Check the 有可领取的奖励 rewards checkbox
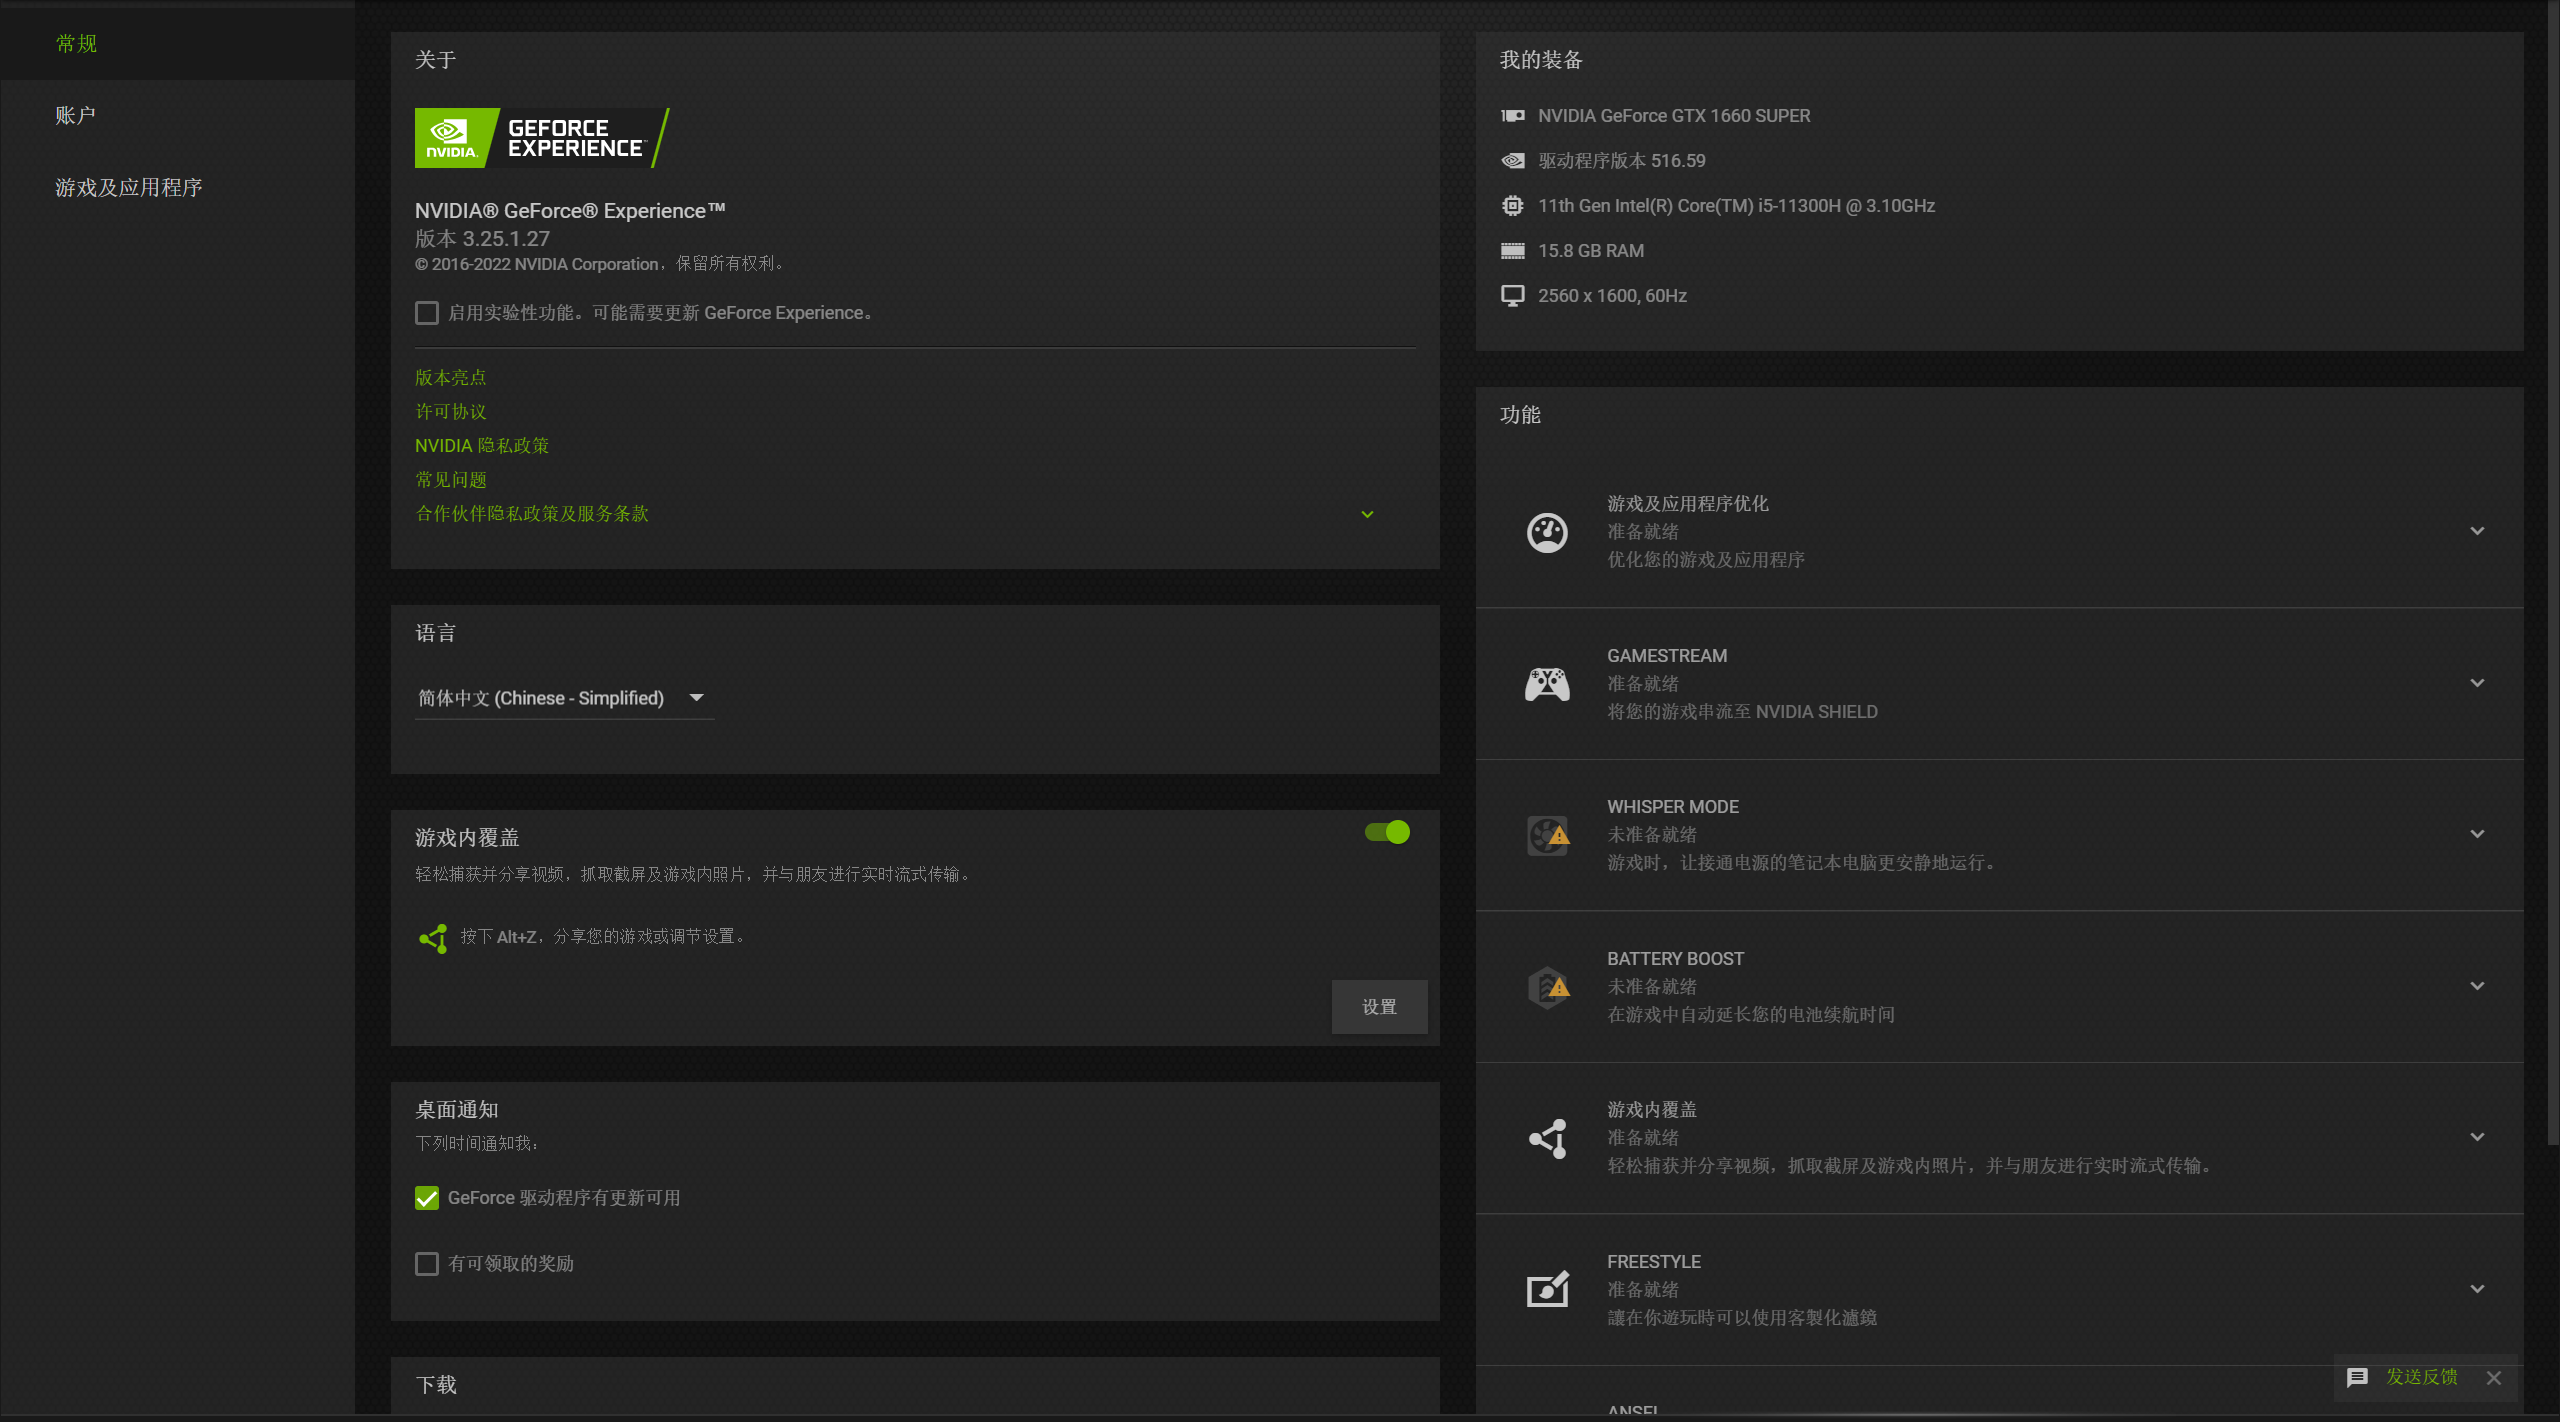Image resolution: width=2560 pixels, height=1422 pixels. tap(427, 1264)
